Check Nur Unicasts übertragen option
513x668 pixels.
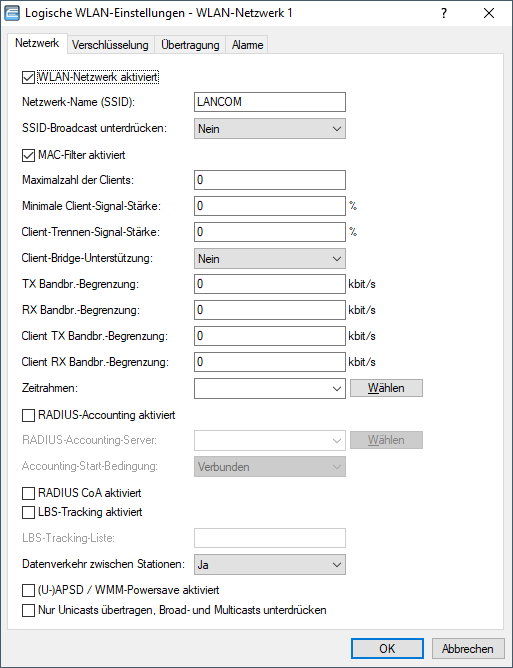[x=29, y=610]
